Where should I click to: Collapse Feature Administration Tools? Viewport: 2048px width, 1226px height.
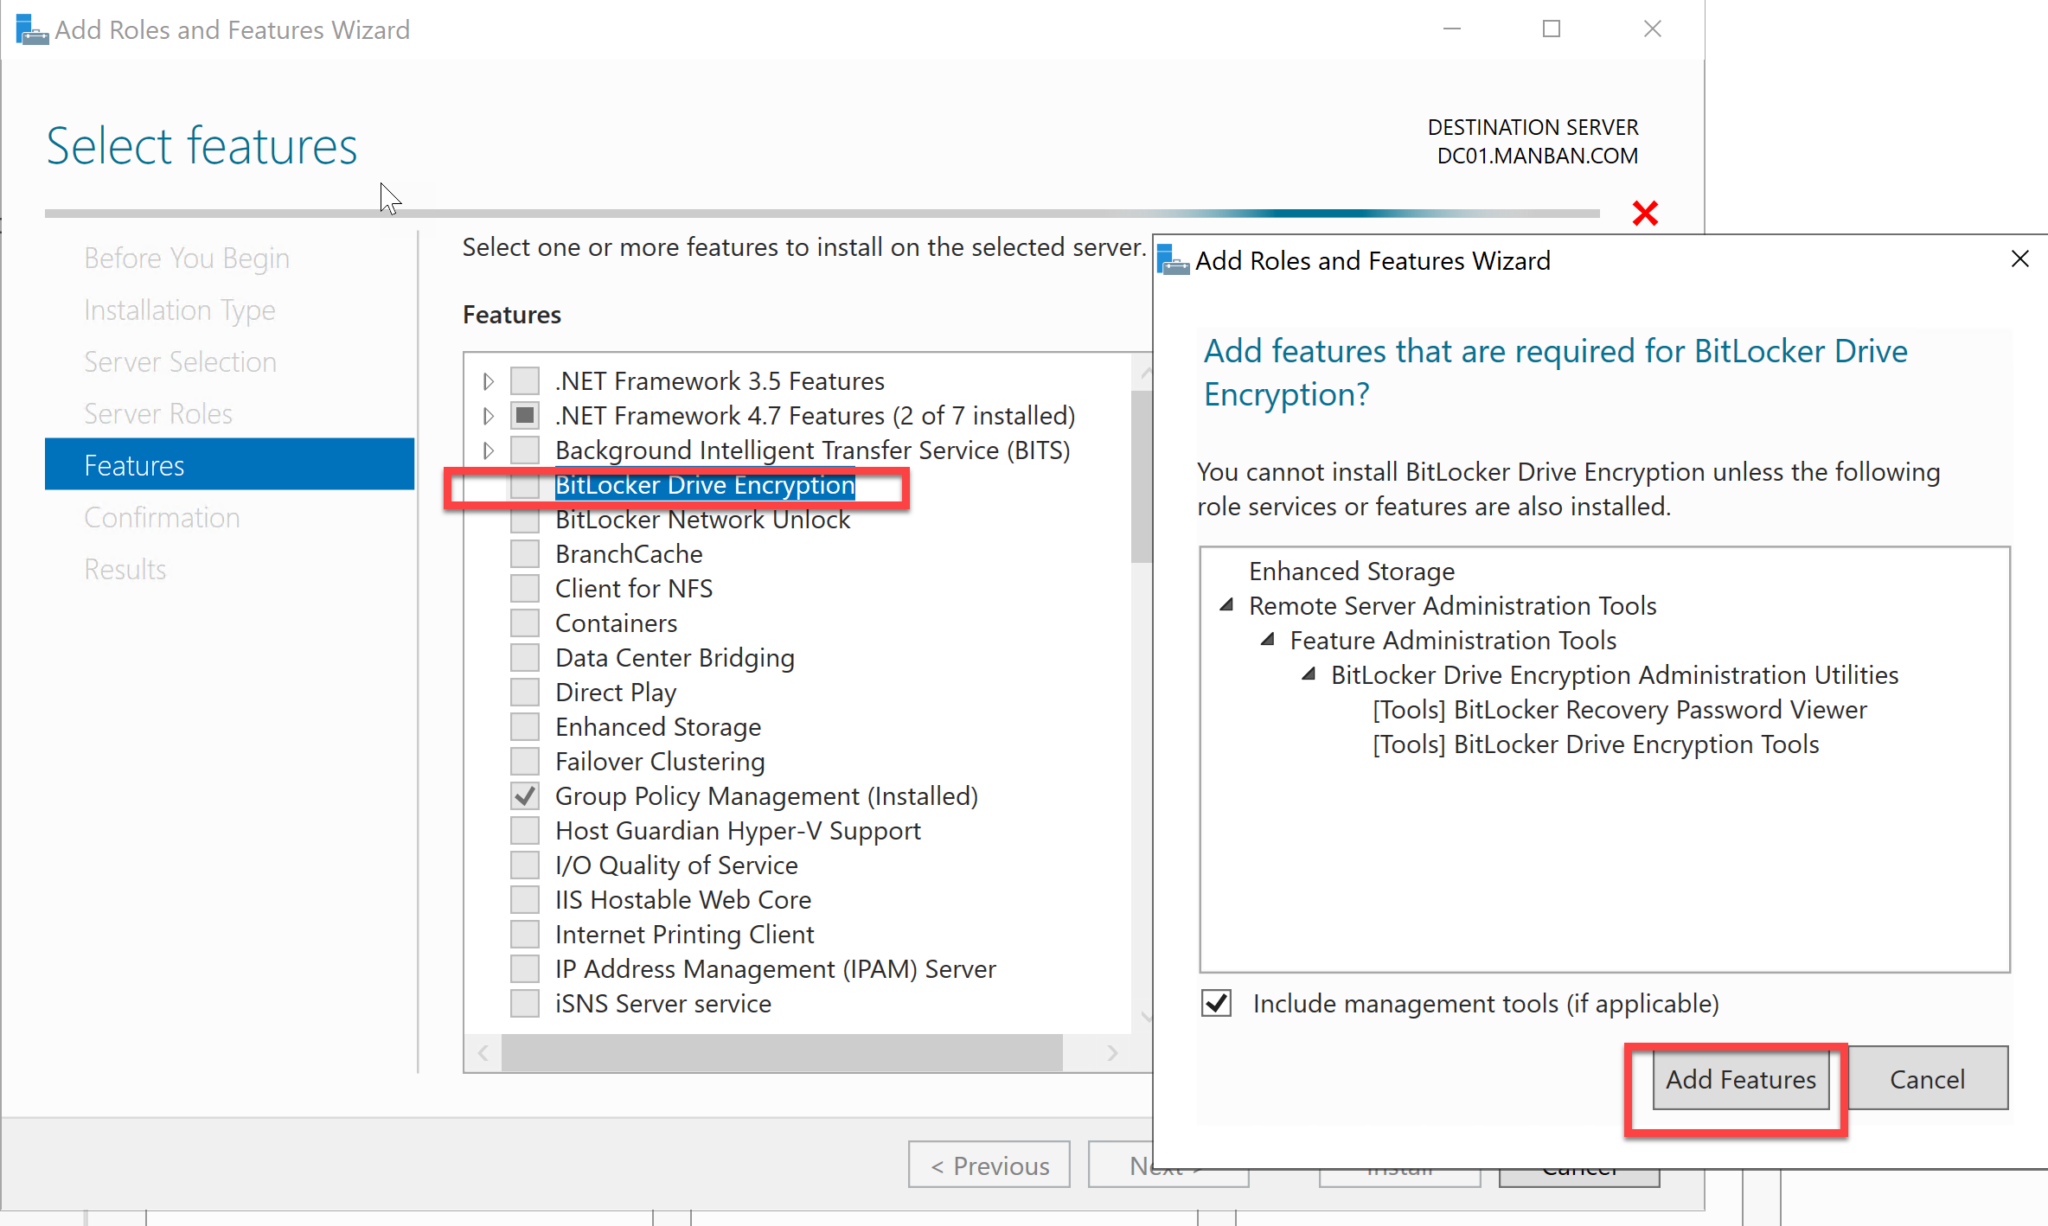point(1268,640)
